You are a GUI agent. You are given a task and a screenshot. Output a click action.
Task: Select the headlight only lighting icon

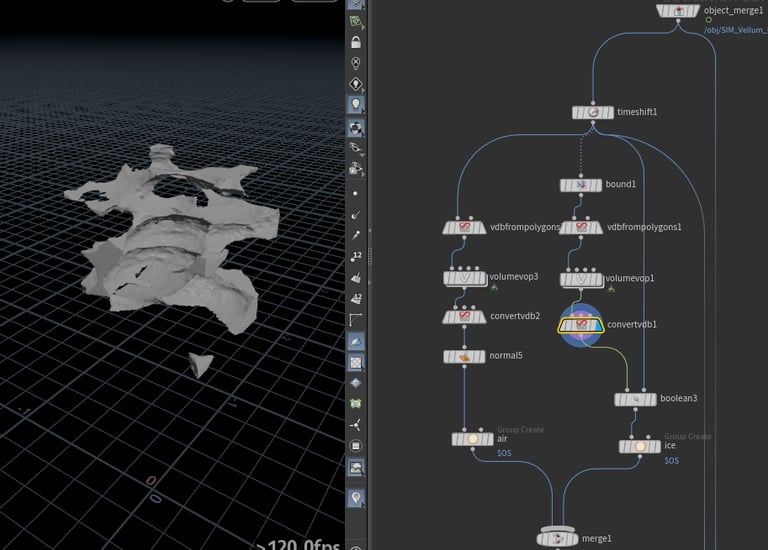(356, 84)
